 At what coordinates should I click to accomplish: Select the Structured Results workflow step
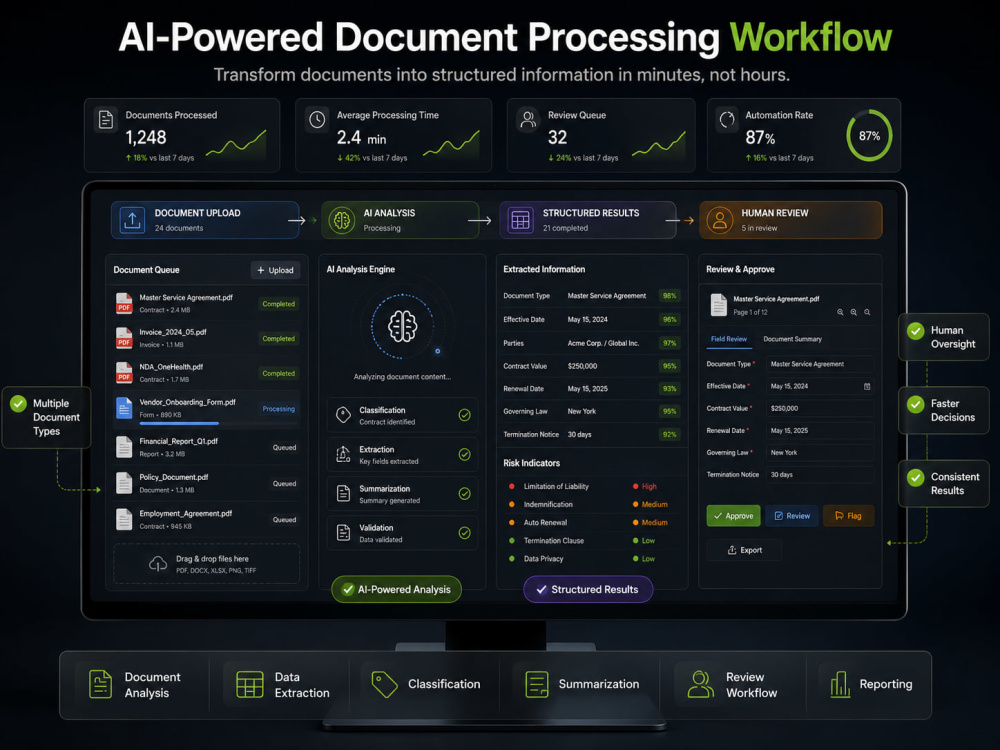587,221
